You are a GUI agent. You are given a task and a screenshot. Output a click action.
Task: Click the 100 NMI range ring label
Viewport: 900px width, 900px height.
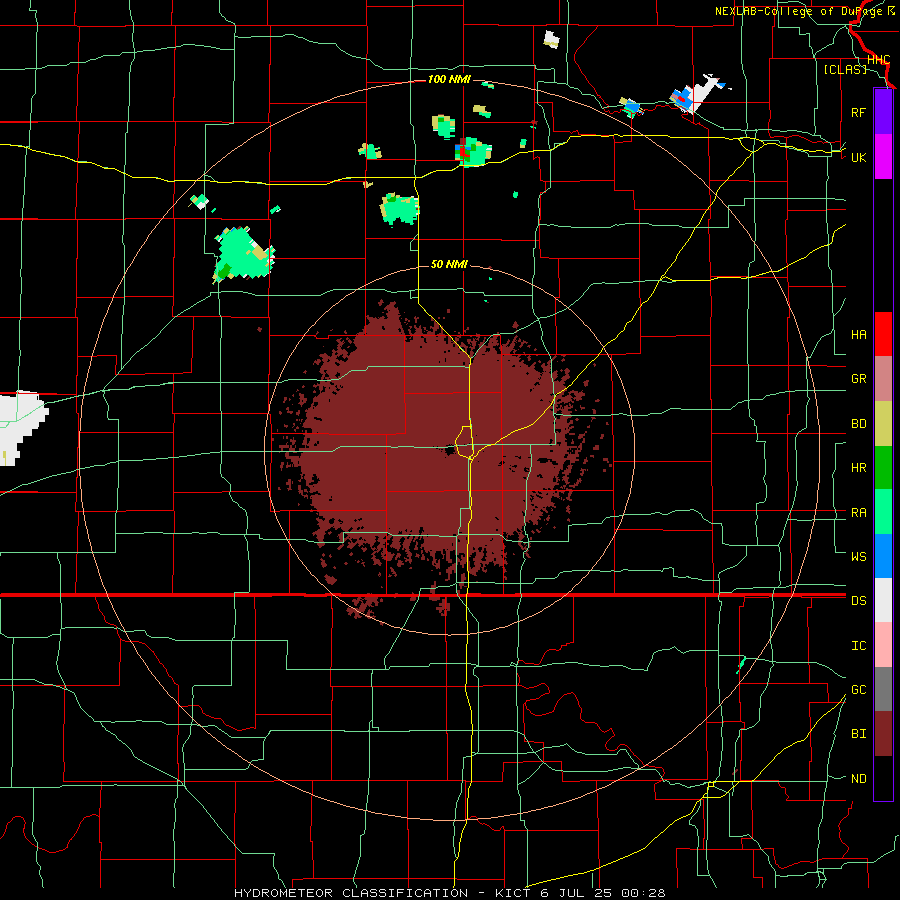(449, 79)
